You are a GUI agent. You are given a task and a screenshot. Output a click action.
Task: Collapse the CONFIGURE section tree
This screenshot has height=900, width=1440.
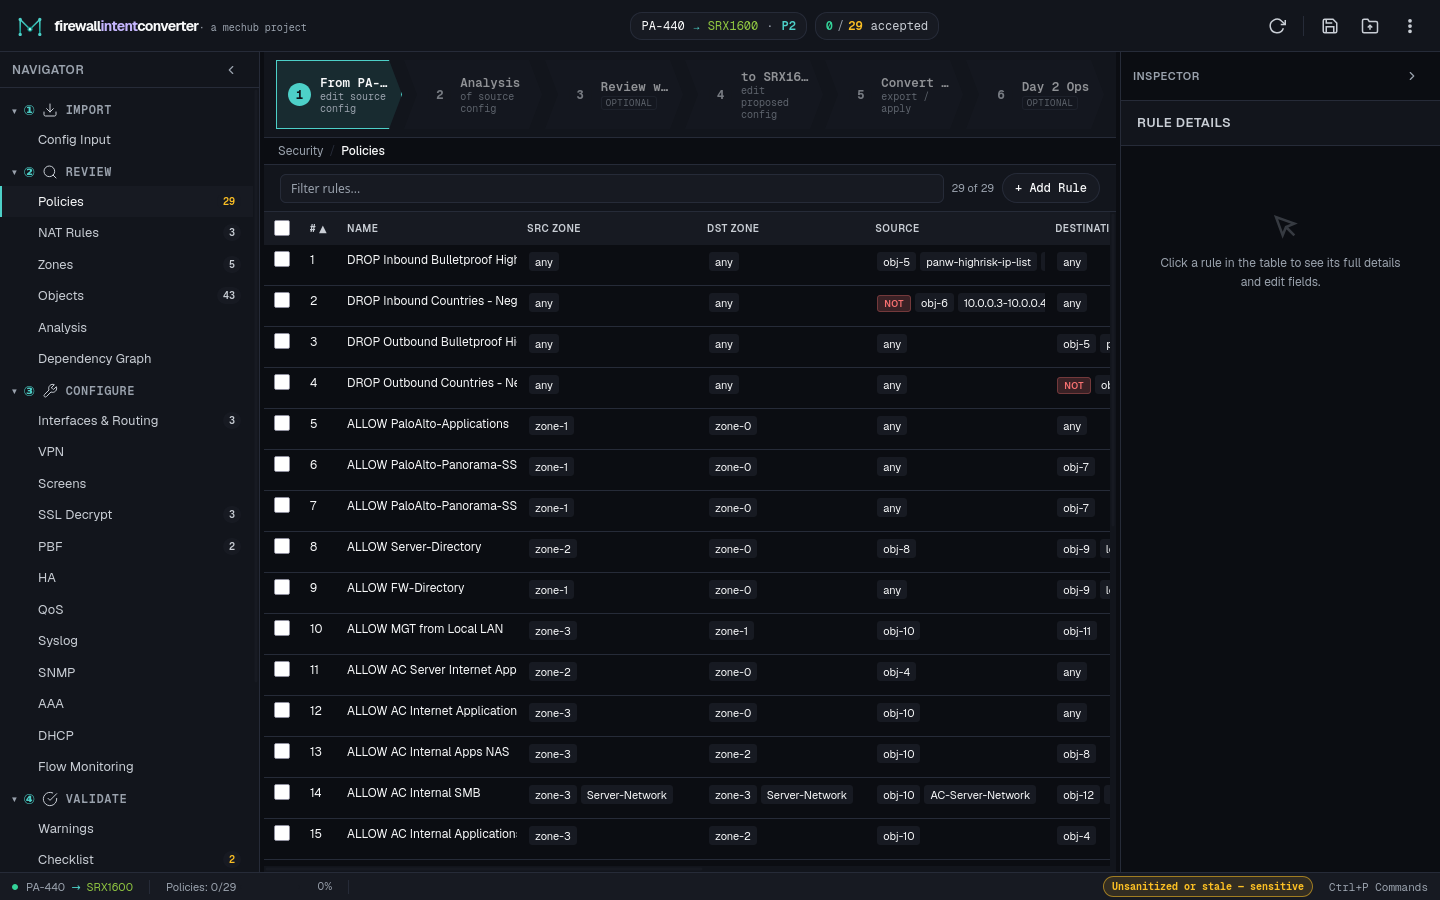click(14, 391)
